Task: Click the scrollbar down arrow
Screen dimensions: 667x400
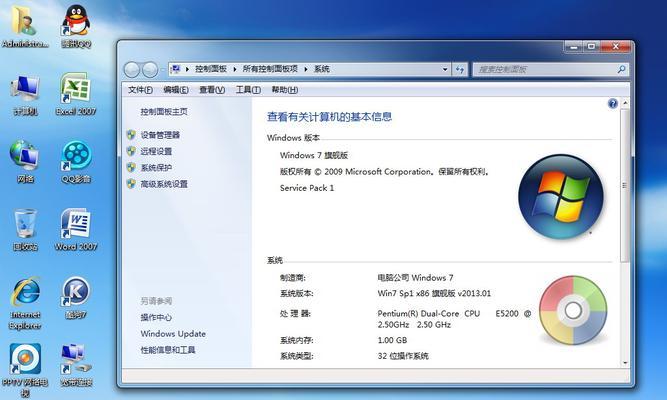Action: point(625,363)
